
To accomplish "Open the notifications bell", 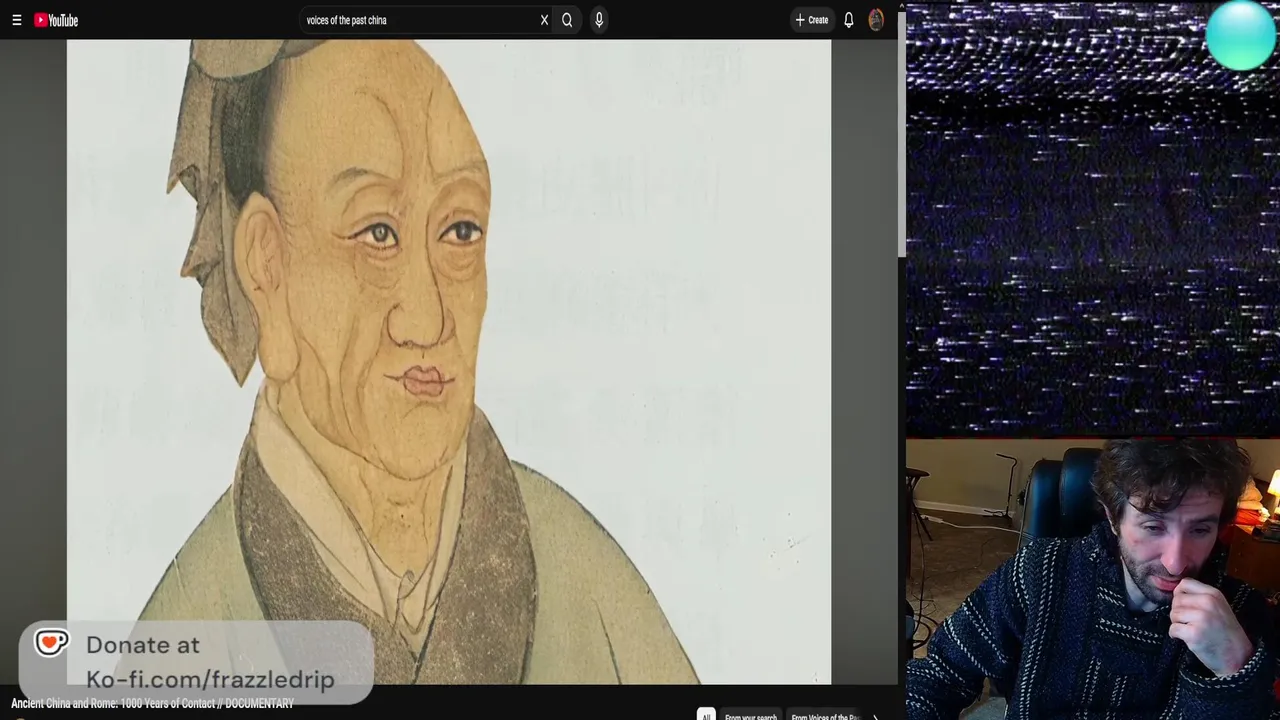I will 849,20.
